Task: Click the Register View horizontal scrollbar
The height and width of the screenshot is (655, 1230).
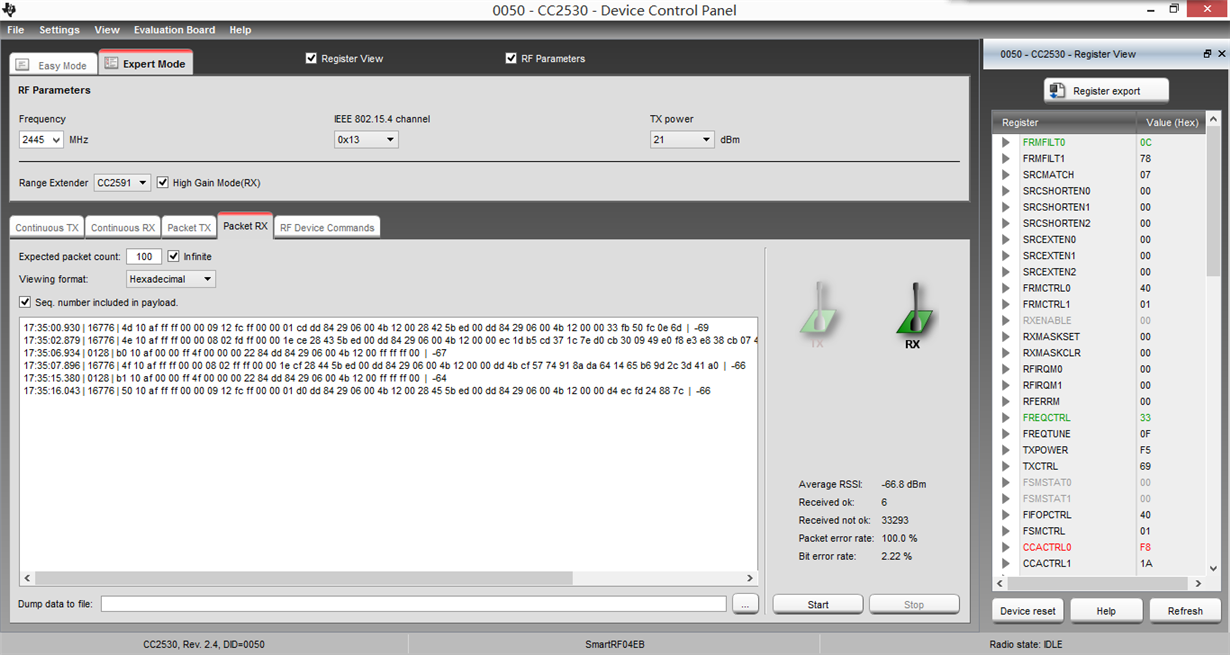Action: tap(1098, 583)
